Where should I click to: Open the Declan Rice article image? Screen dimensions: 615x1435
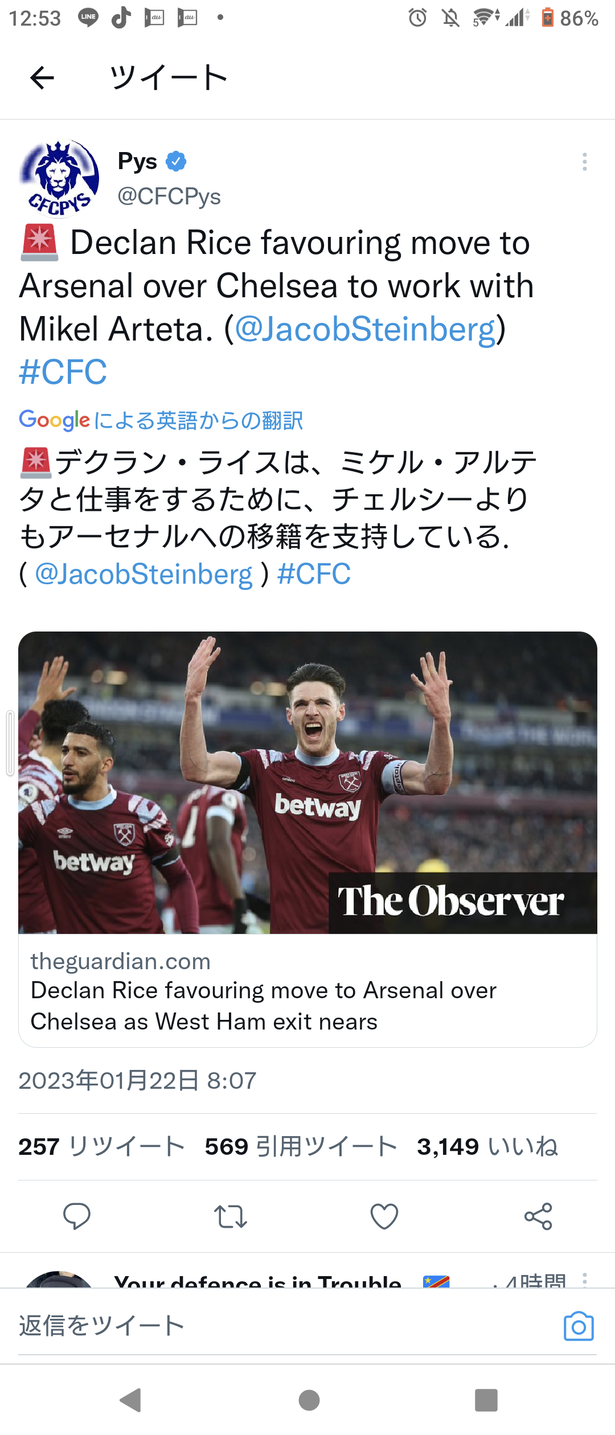pos(308,782)
